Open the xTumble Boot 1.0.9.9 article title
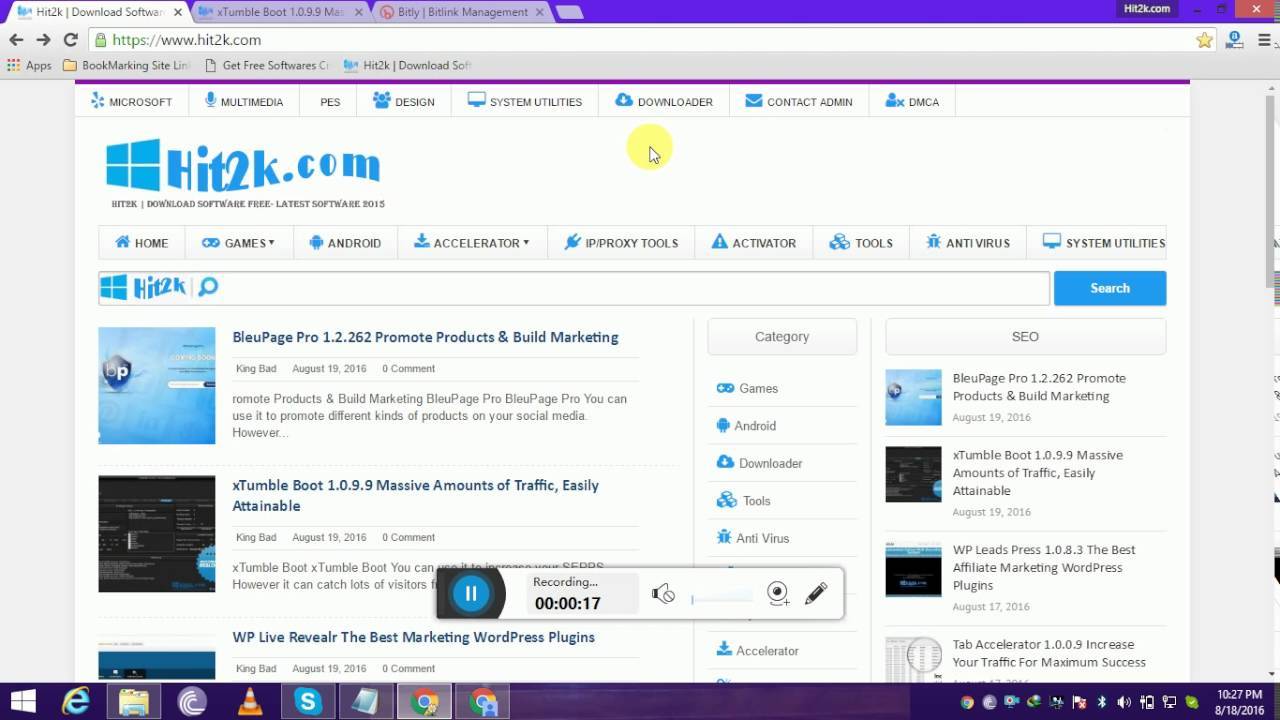Viewport: 1280px width, 720px height. [415, 495]
